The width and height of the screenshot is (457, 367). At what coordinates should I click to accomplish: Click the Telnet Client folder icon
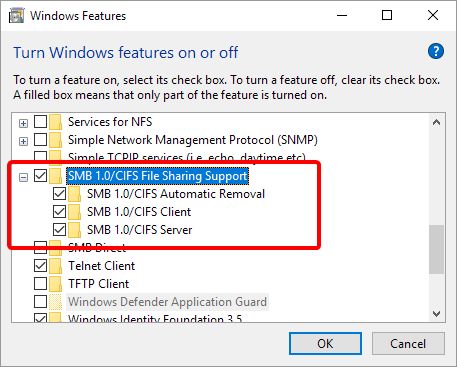click(56, 266)
